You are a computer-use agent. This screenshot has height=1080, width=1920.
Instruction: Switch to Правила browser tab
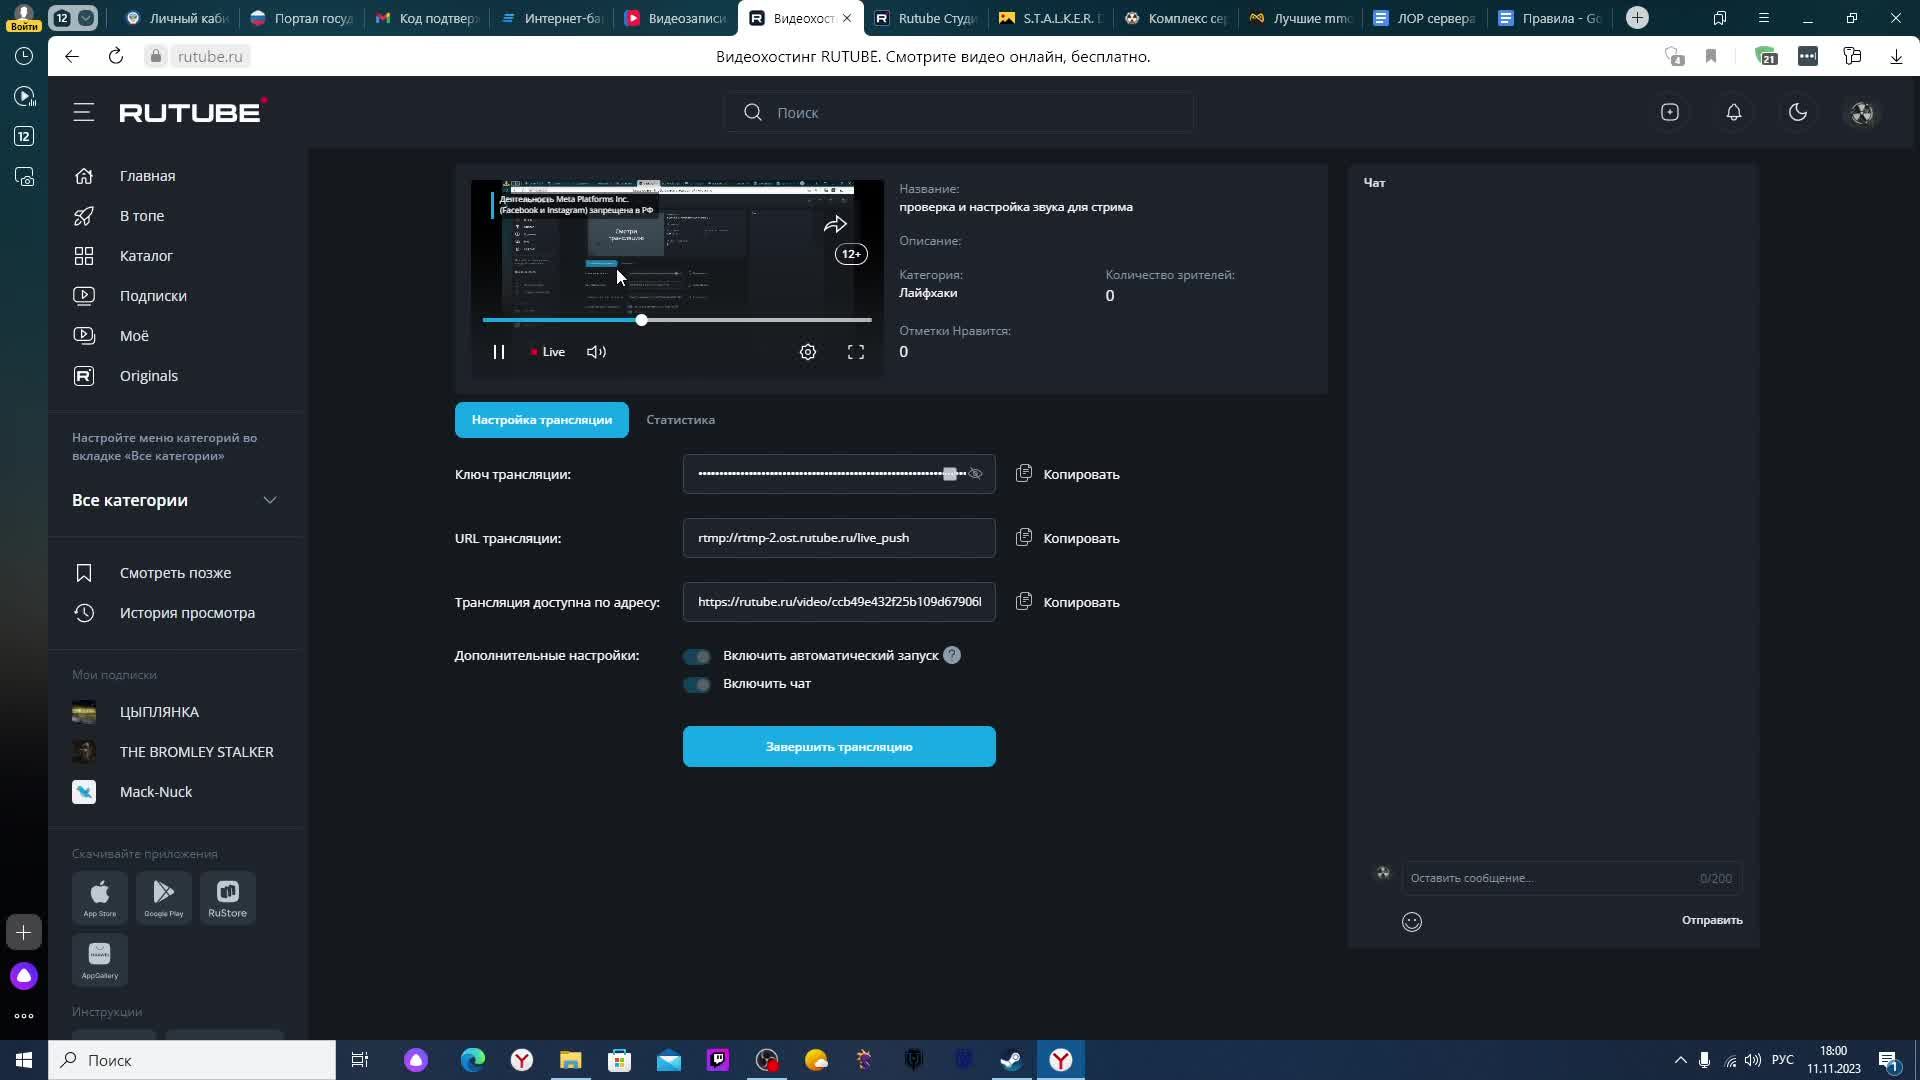1550,18
